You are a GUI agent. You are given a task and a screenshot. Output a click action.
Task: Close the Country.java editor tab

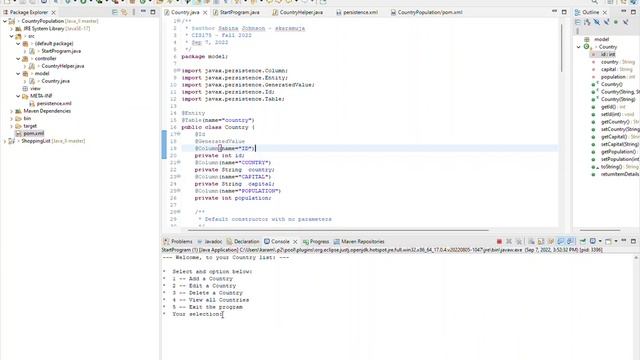205,13
